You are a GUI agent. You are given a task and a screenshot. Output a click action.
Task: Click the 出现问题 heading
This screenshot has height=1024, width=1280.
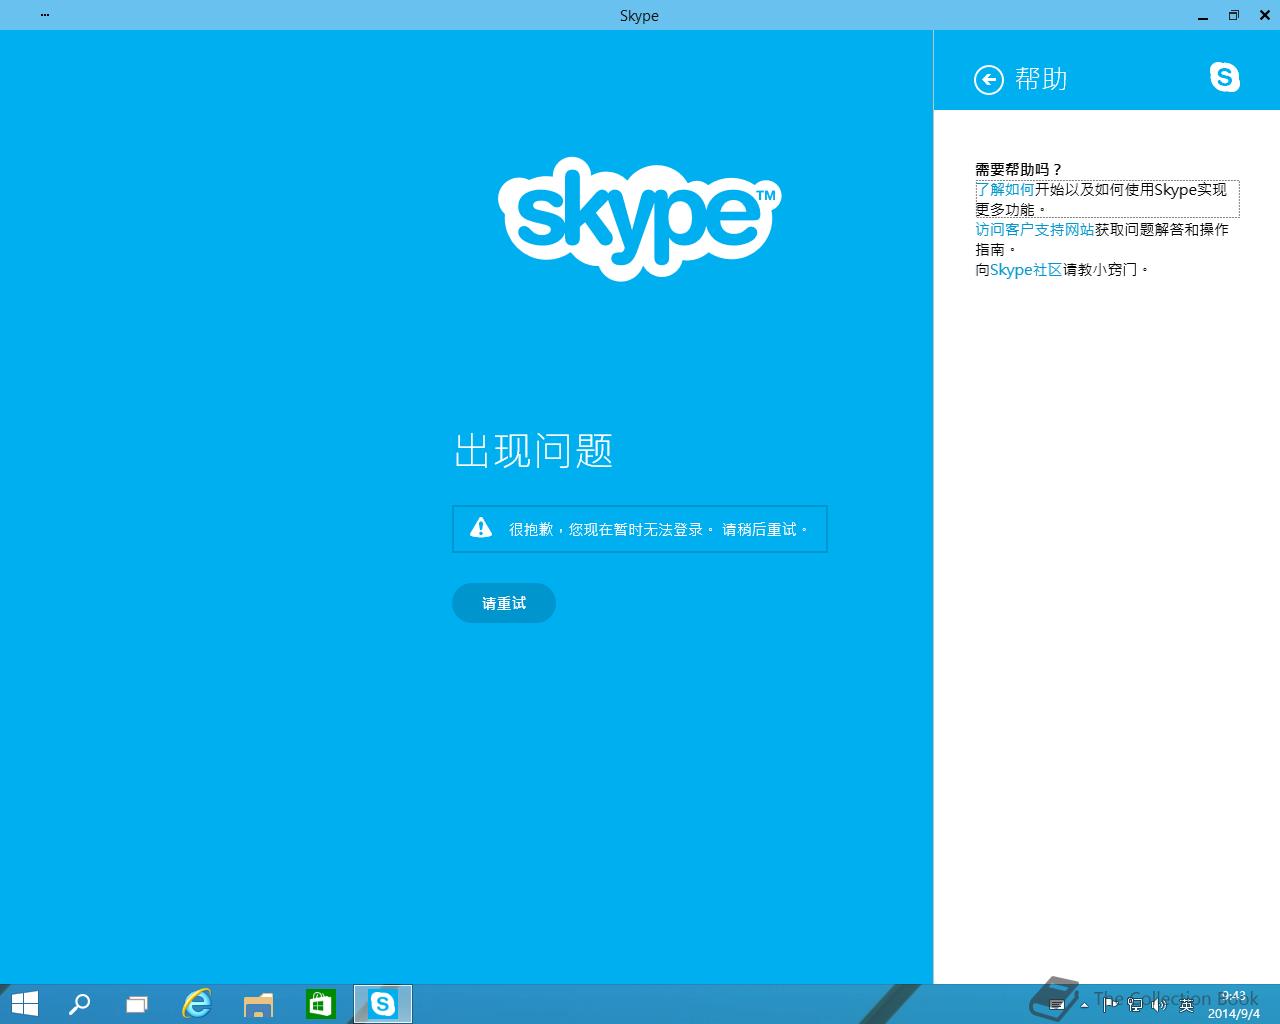[533, 450]
